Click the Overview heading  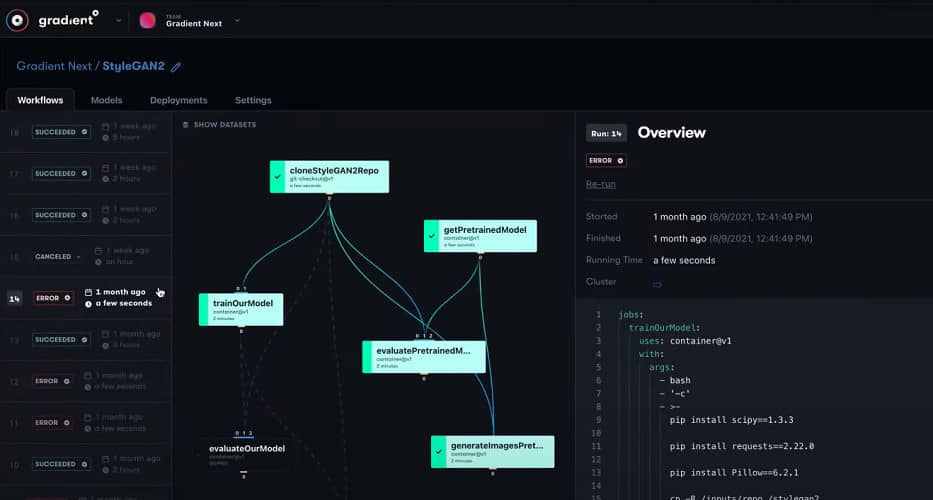click(672, 133)
